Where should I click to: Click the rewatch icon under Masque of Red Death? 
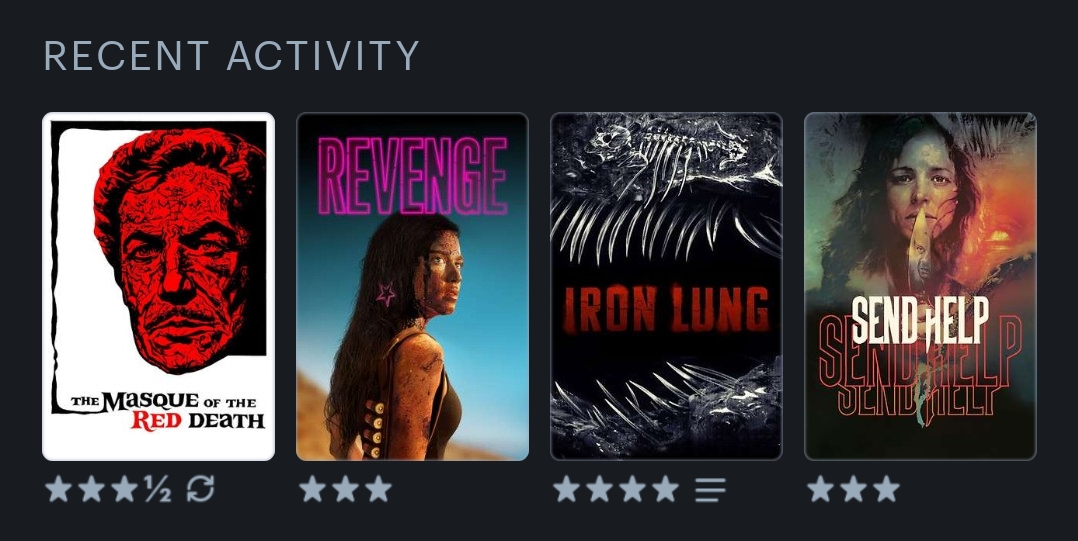pyautogui.click(x=201, y=489)
